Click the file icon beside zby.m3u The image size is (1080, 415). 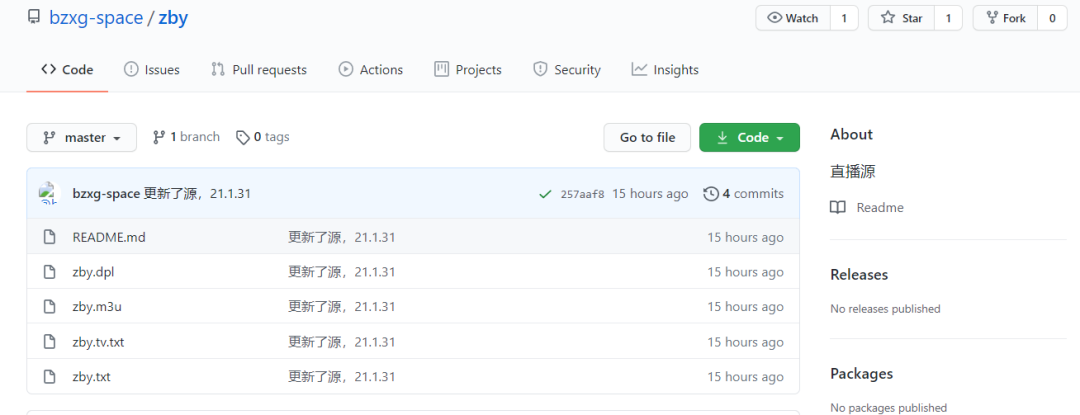pos(49,307)
